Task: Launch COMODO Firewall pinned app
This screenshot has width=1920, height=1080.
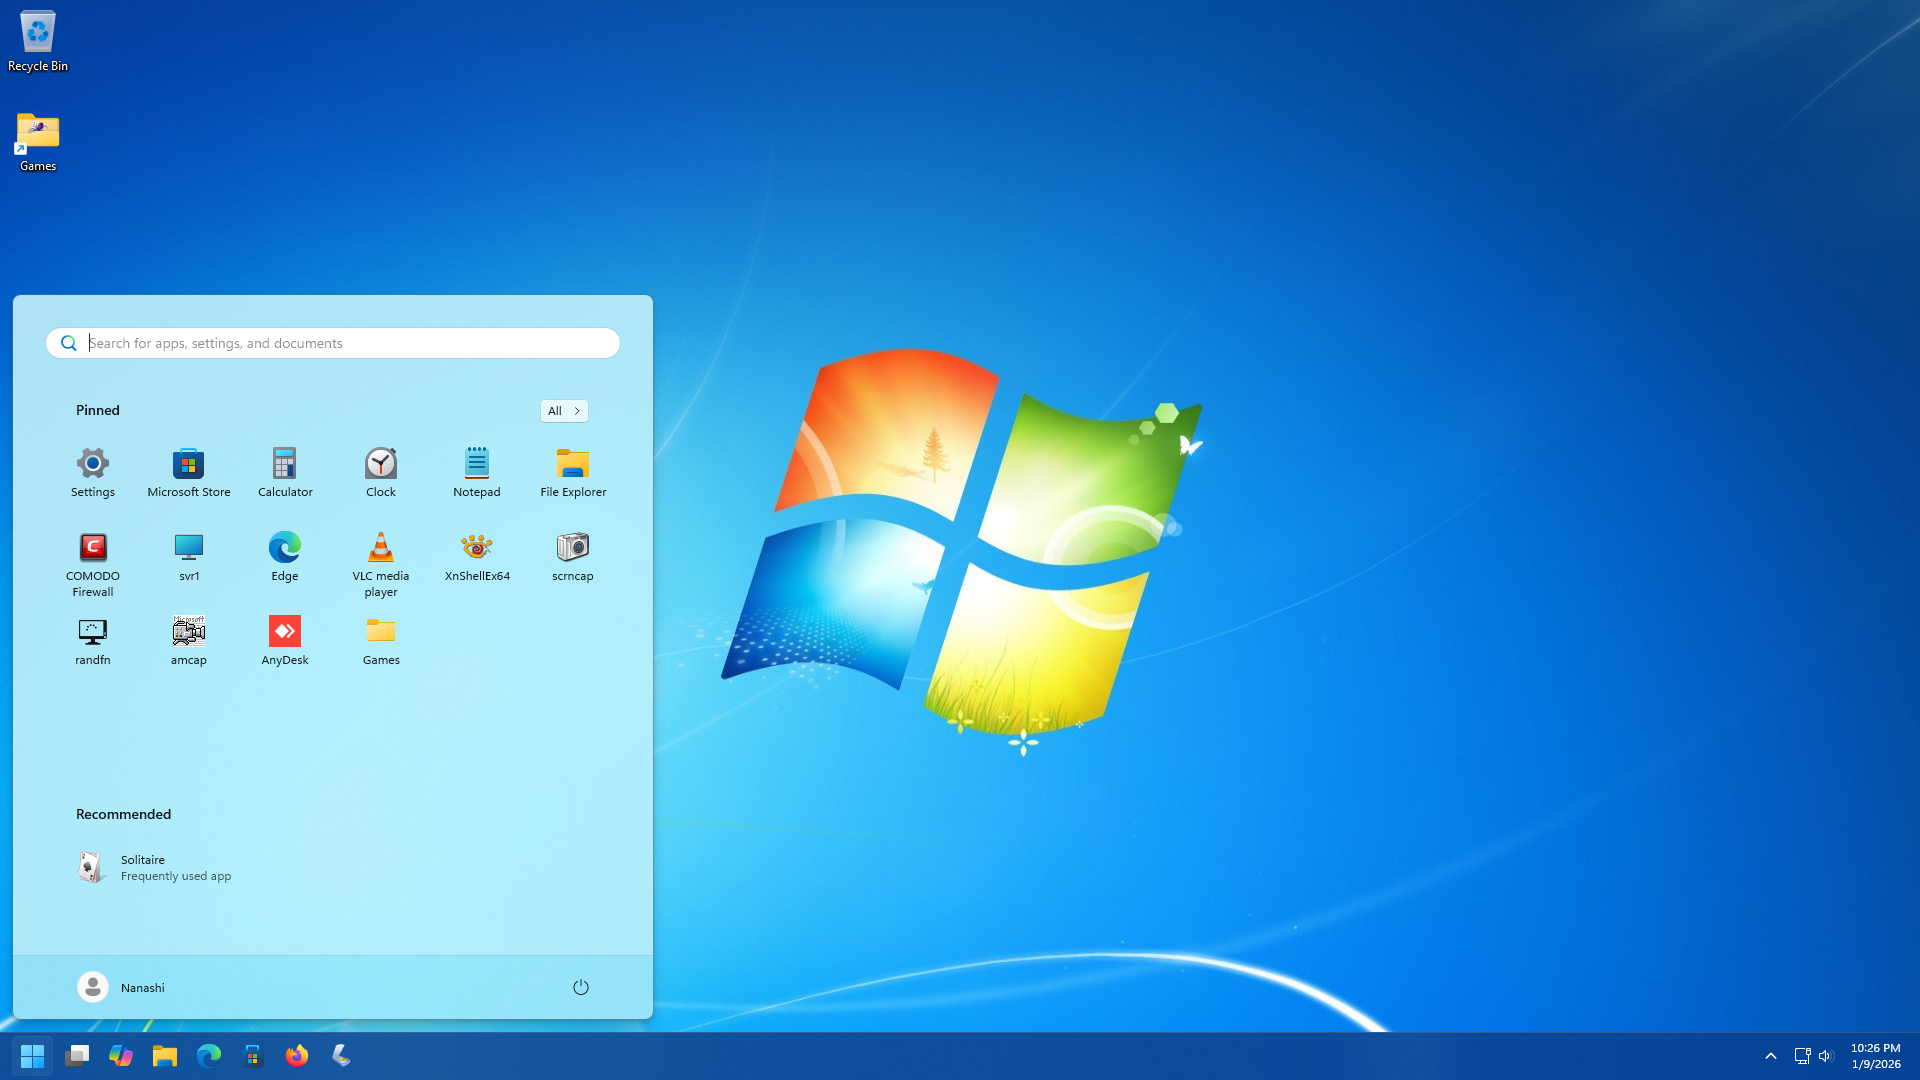Action: [x=93, y=564]
